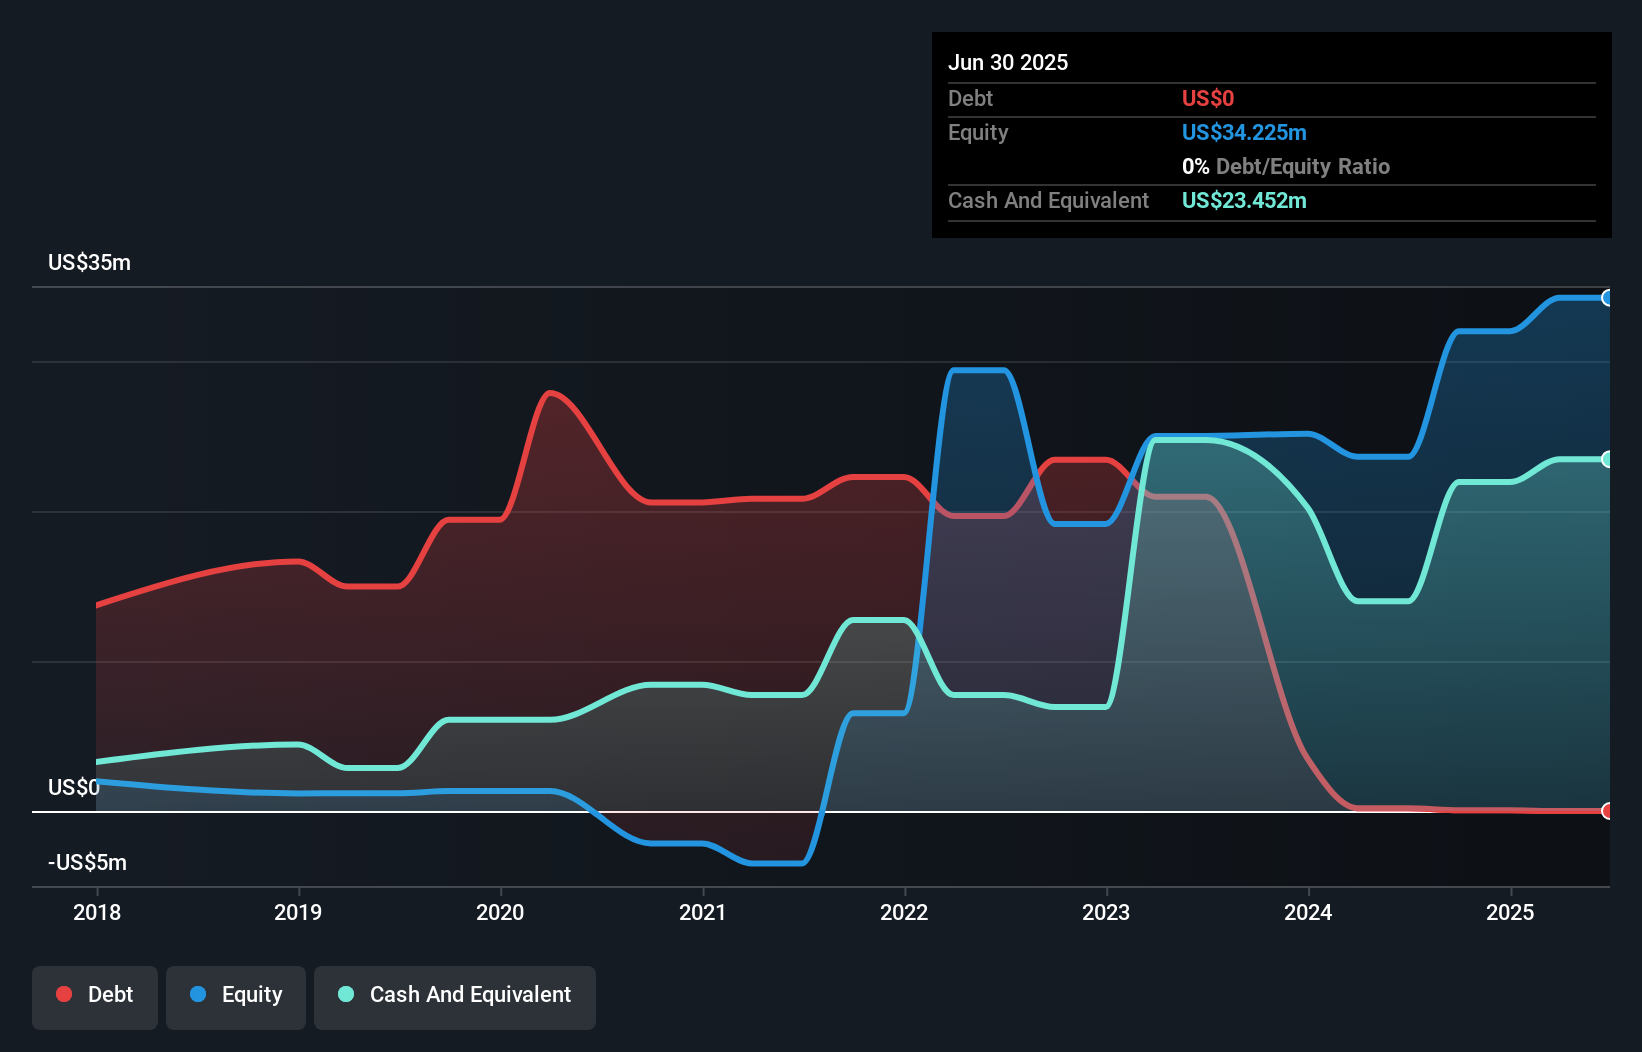This screenshot has width=1642, height=1052.
Task: Click the 2020 x-axis label
Action: tap(500, 912)
